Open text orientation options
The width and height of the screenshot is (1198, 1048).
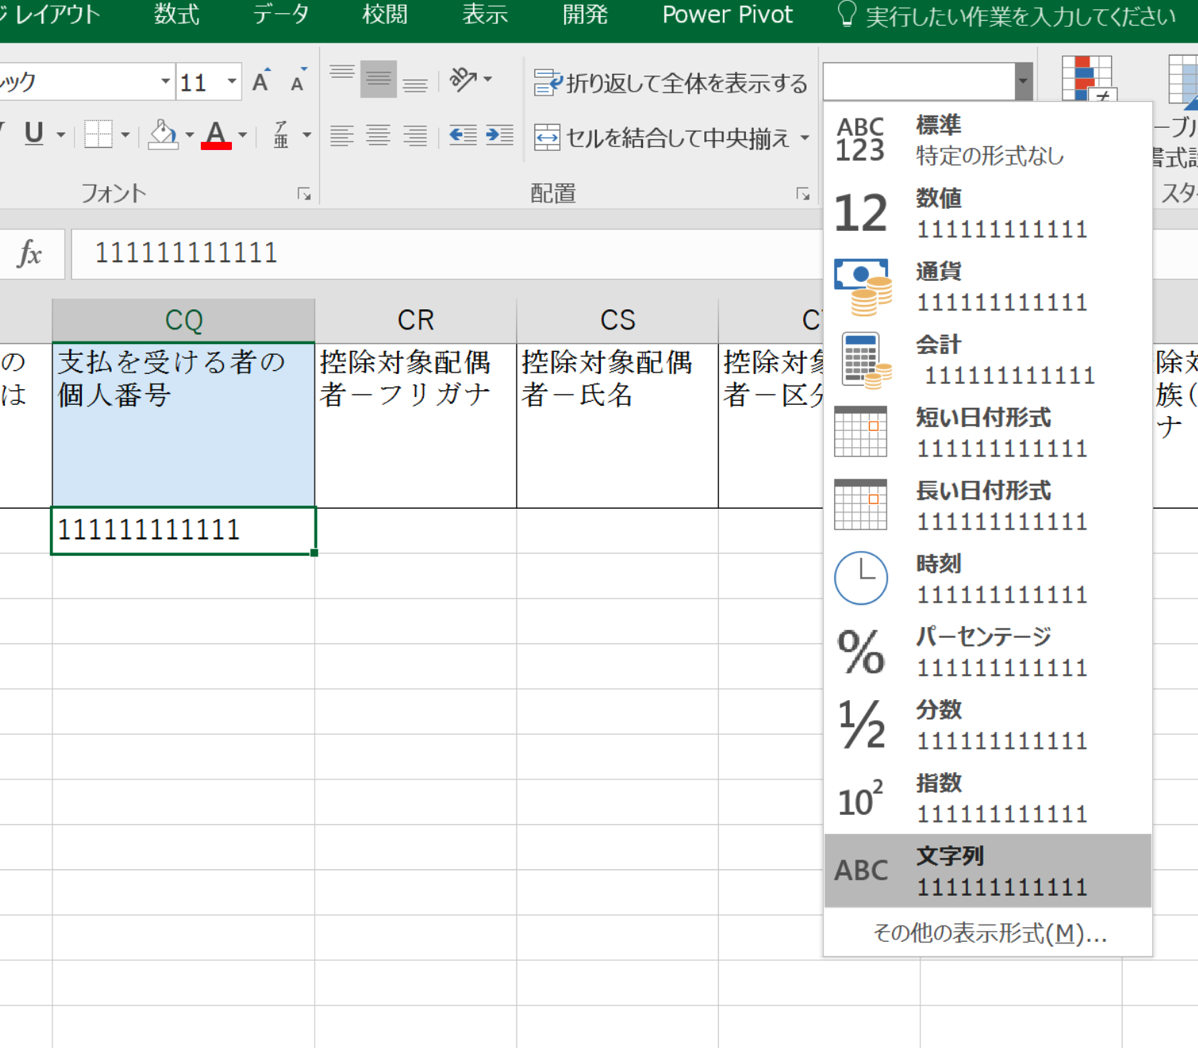(x=471, y=79)
